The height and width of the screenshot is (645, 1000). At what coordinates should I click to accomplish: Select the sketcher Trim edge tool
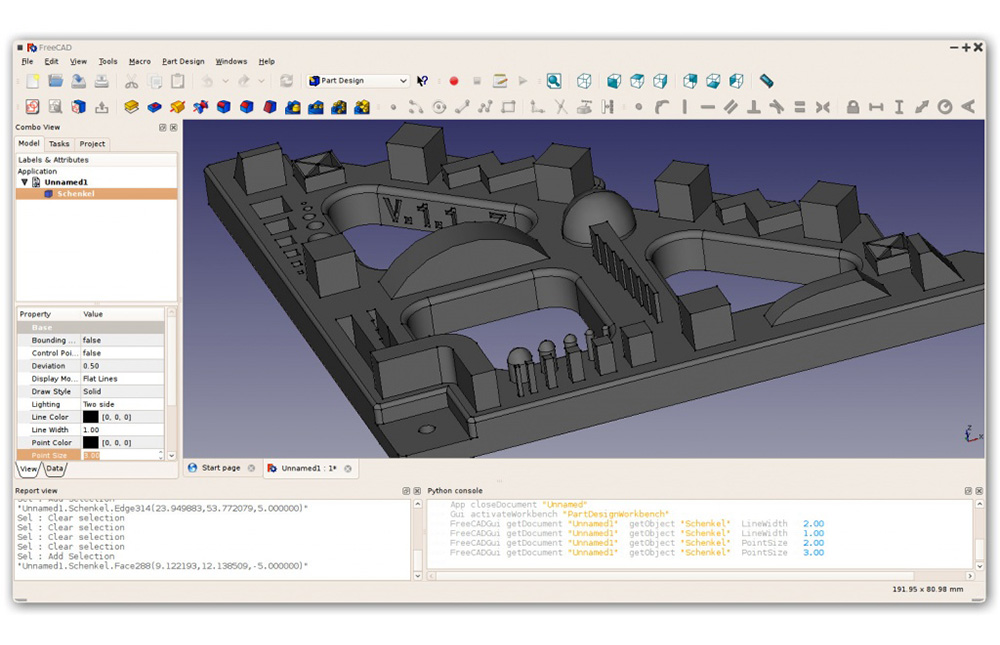coord(561,107)
